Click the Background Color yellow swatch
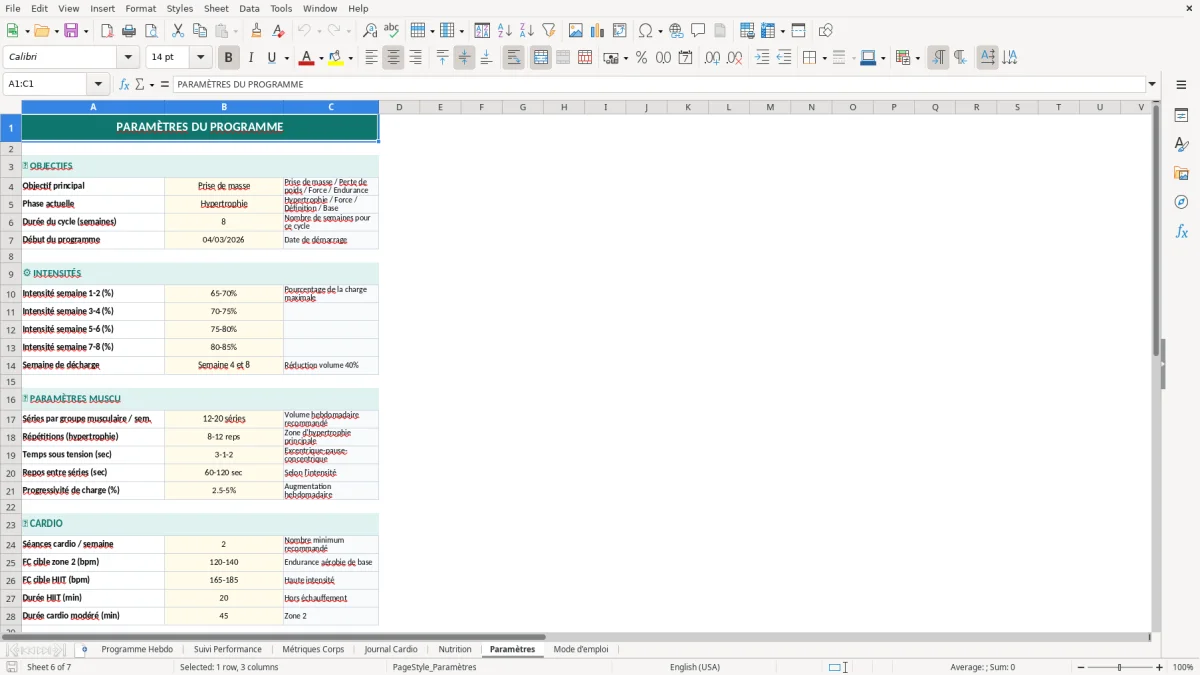Screen dimensions: 1200x675 [335, 58]
